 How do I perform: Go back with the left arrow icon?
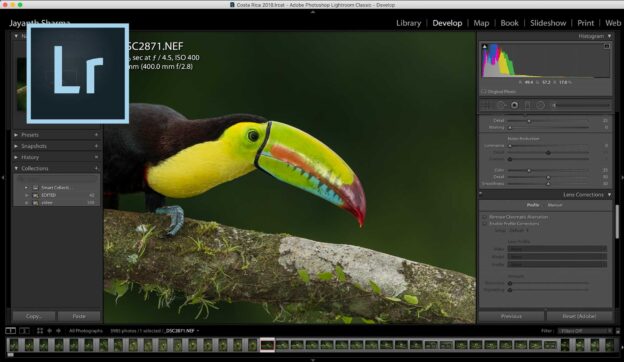tap(49, 331)
